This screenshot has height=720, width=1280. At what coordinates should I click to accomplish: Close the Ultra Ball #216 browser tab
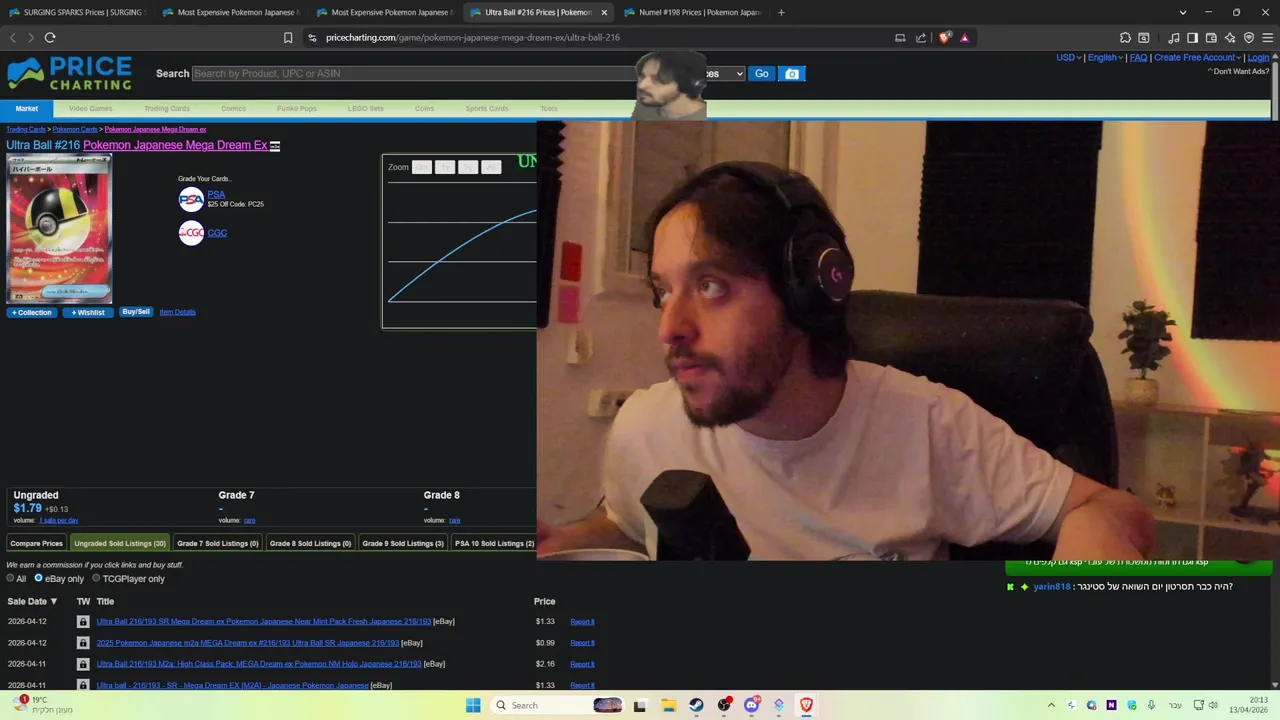coord(604,12)
